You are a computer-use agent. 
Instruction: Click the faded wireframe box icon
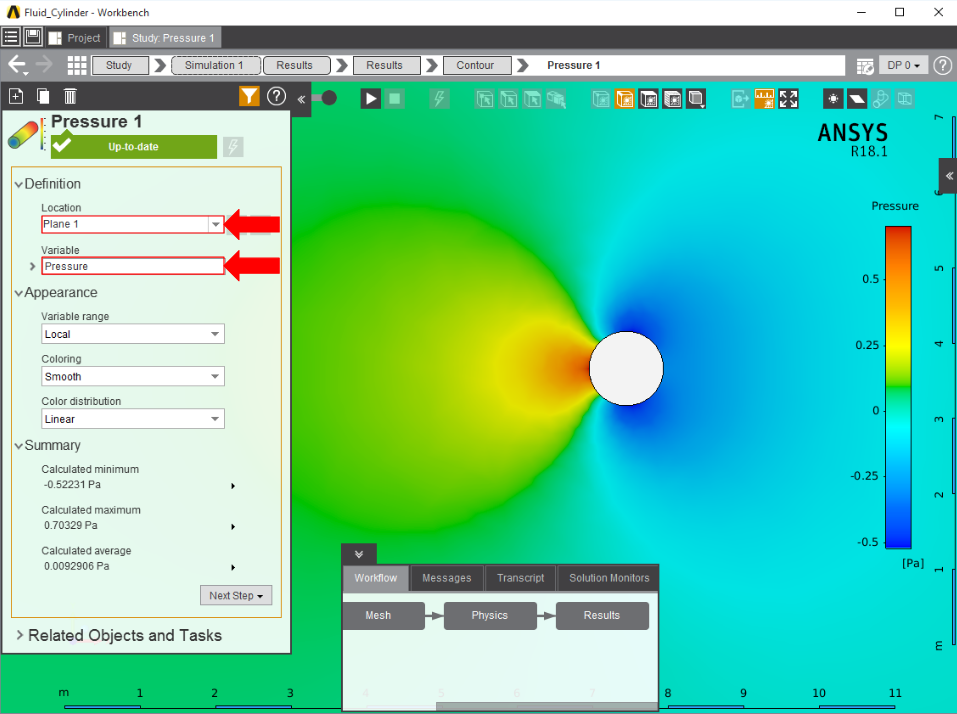pyautogui.click(x=905, y=99)
